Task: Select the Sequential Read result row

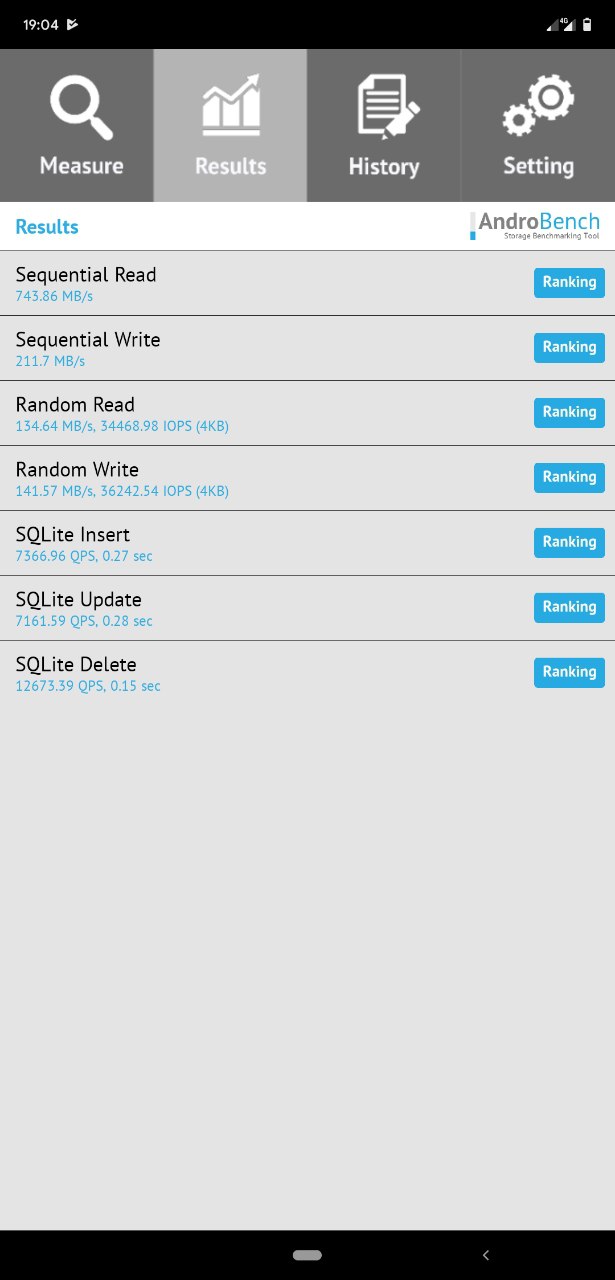Action: 307,283
